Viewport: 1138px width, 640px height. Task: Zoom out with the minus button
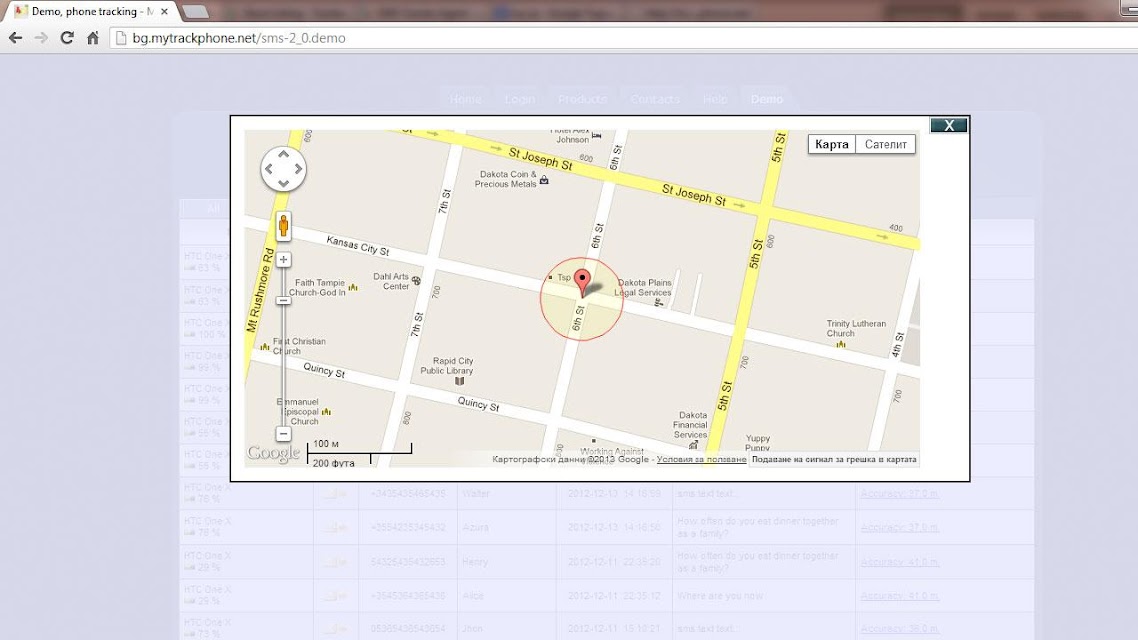tap(284, 434)
